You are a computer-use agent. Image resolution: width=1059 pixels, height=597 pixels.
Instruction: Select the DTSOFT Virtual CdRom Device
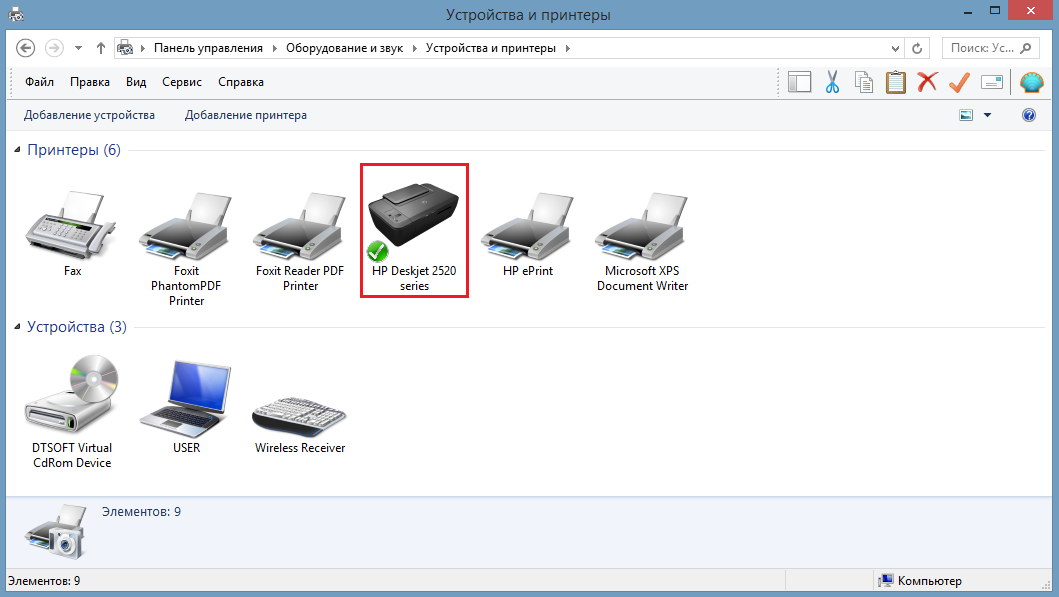(x=72, y=412)
